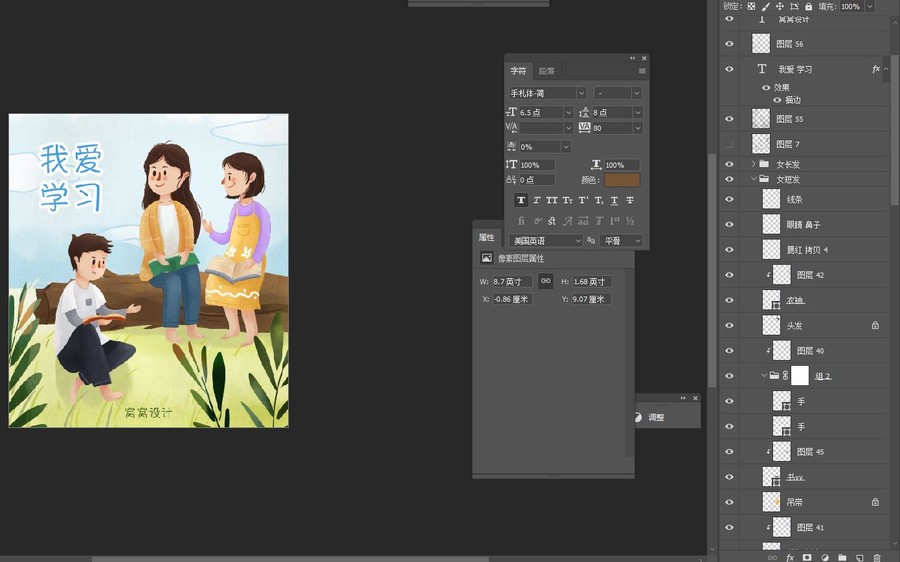The height and width of the screenshot is (562, 900).
Task: Add a layer mask from bottom bar
Action: coord(807,557)
